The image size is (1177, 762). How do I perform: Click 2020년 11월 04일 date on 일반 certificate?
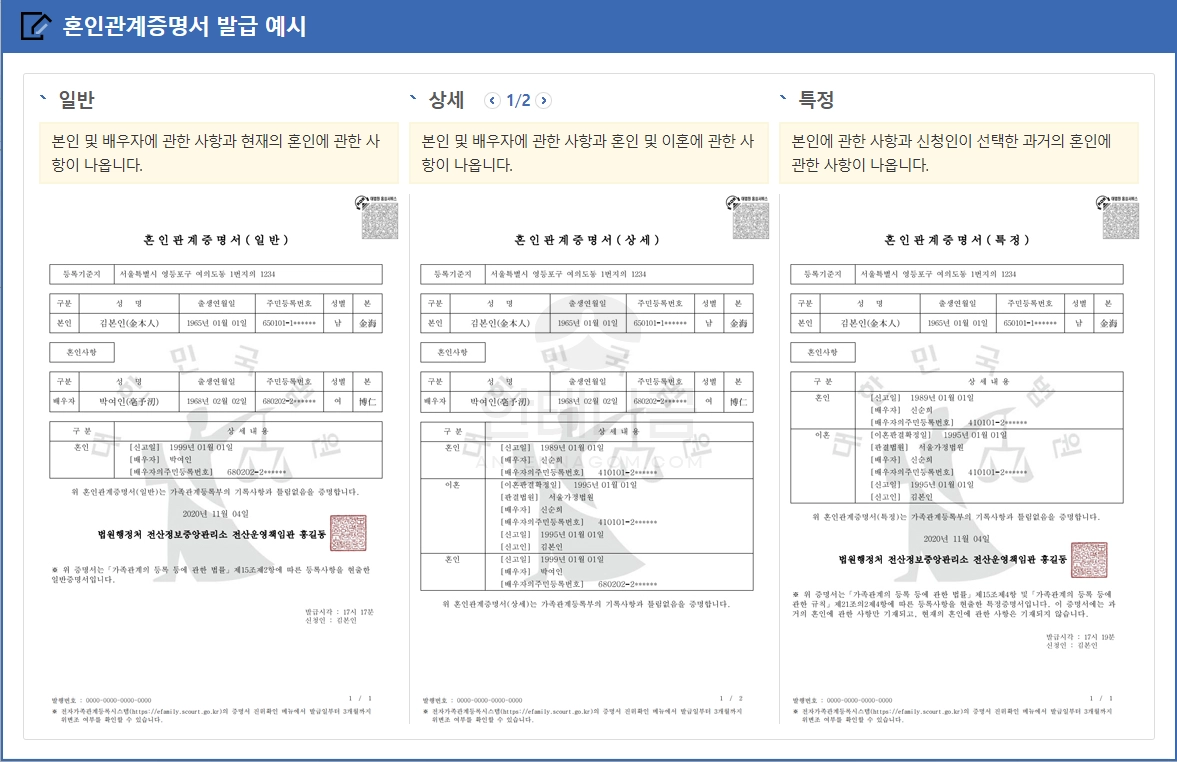(215, 514)
